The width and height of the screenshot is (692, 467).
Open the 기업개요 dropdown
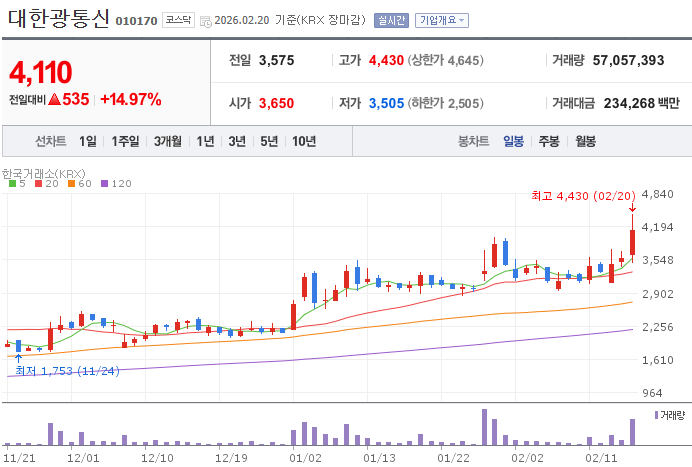(x=442, y=20)
